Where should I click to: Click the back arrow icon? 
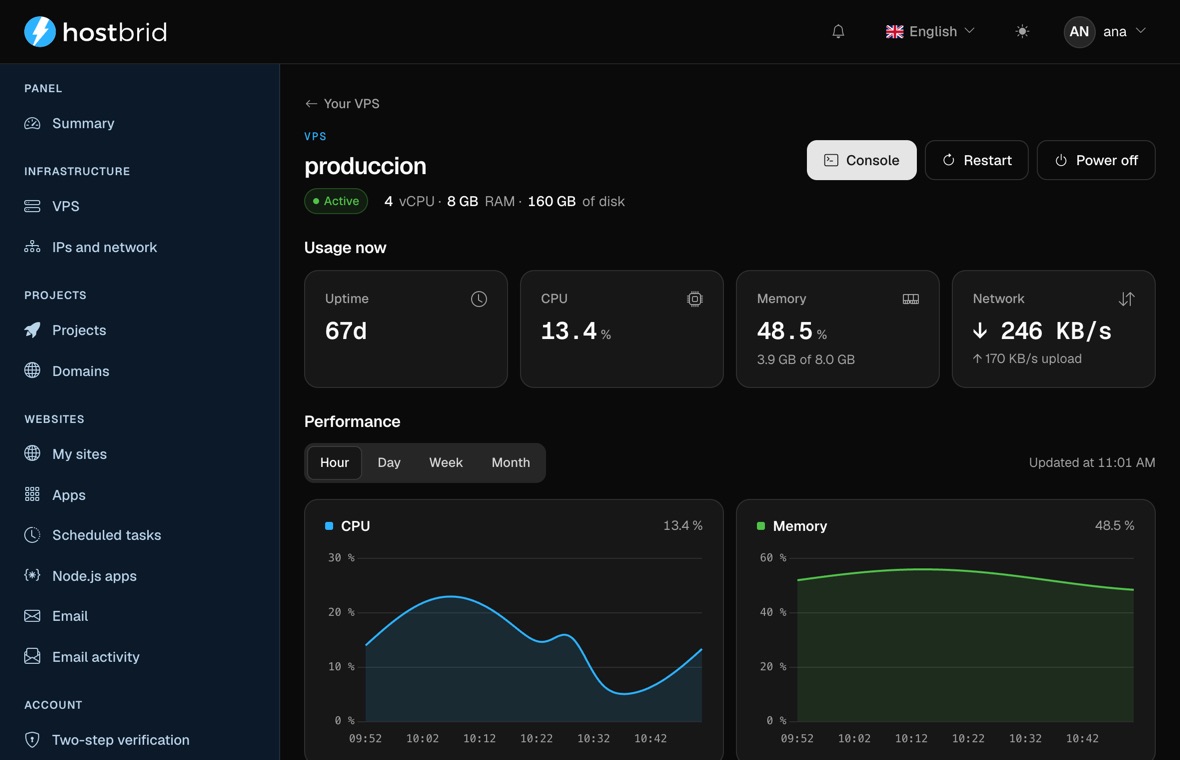tap(311, 104)
